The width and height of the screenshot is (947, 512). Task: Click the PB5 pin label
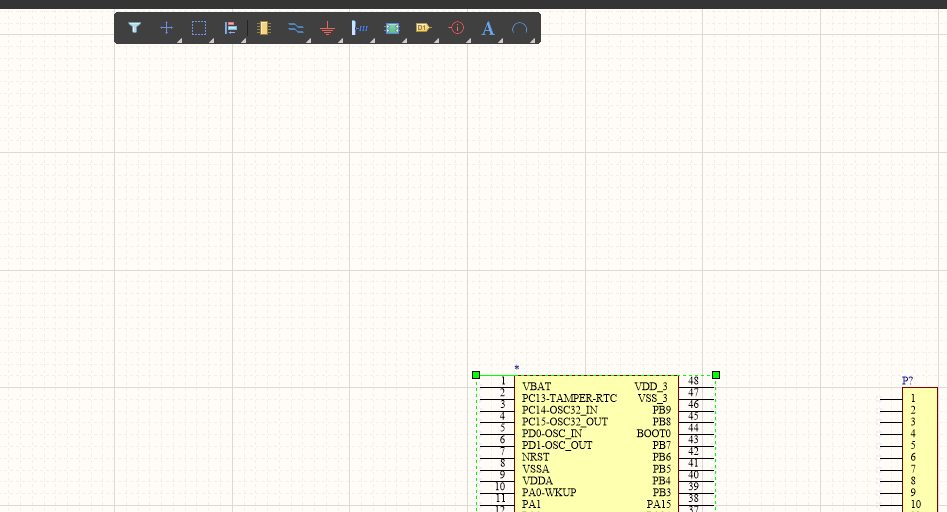coord(661,469)
